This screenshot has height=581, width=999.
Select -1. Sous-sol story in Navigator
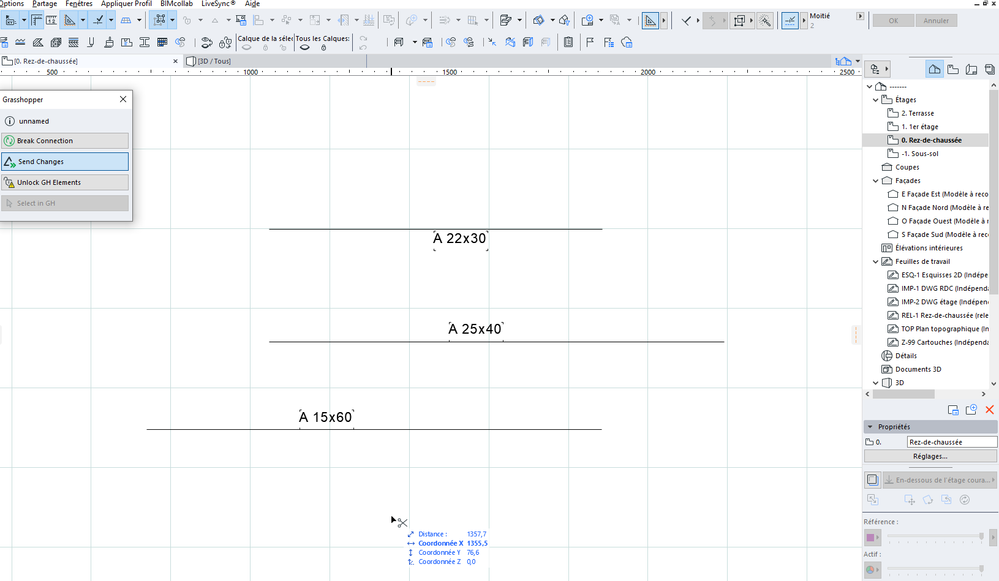point(919,154)
